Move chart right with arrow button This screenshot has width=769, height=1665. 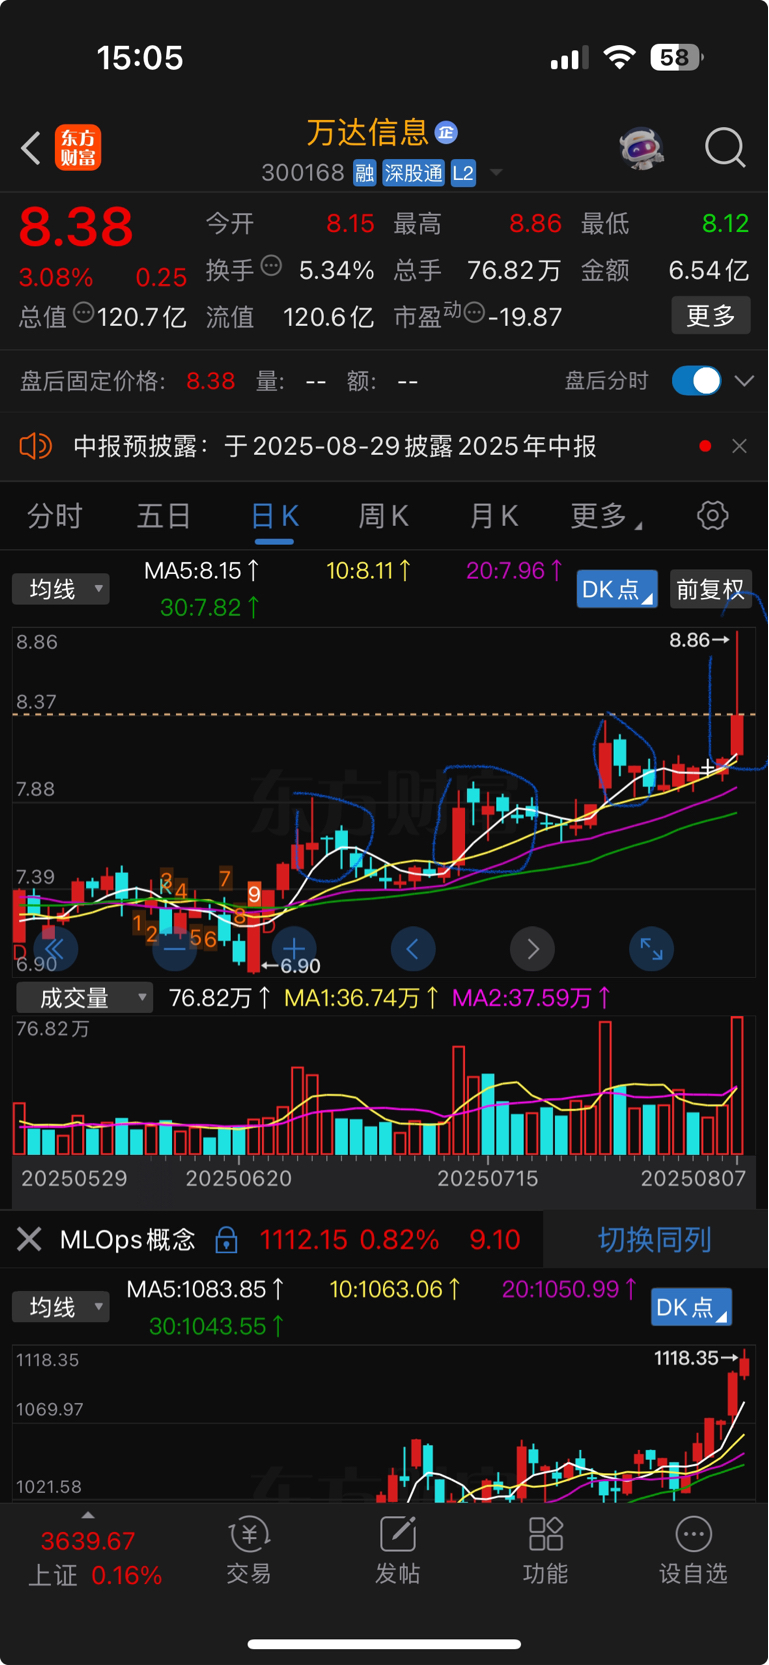532,949
